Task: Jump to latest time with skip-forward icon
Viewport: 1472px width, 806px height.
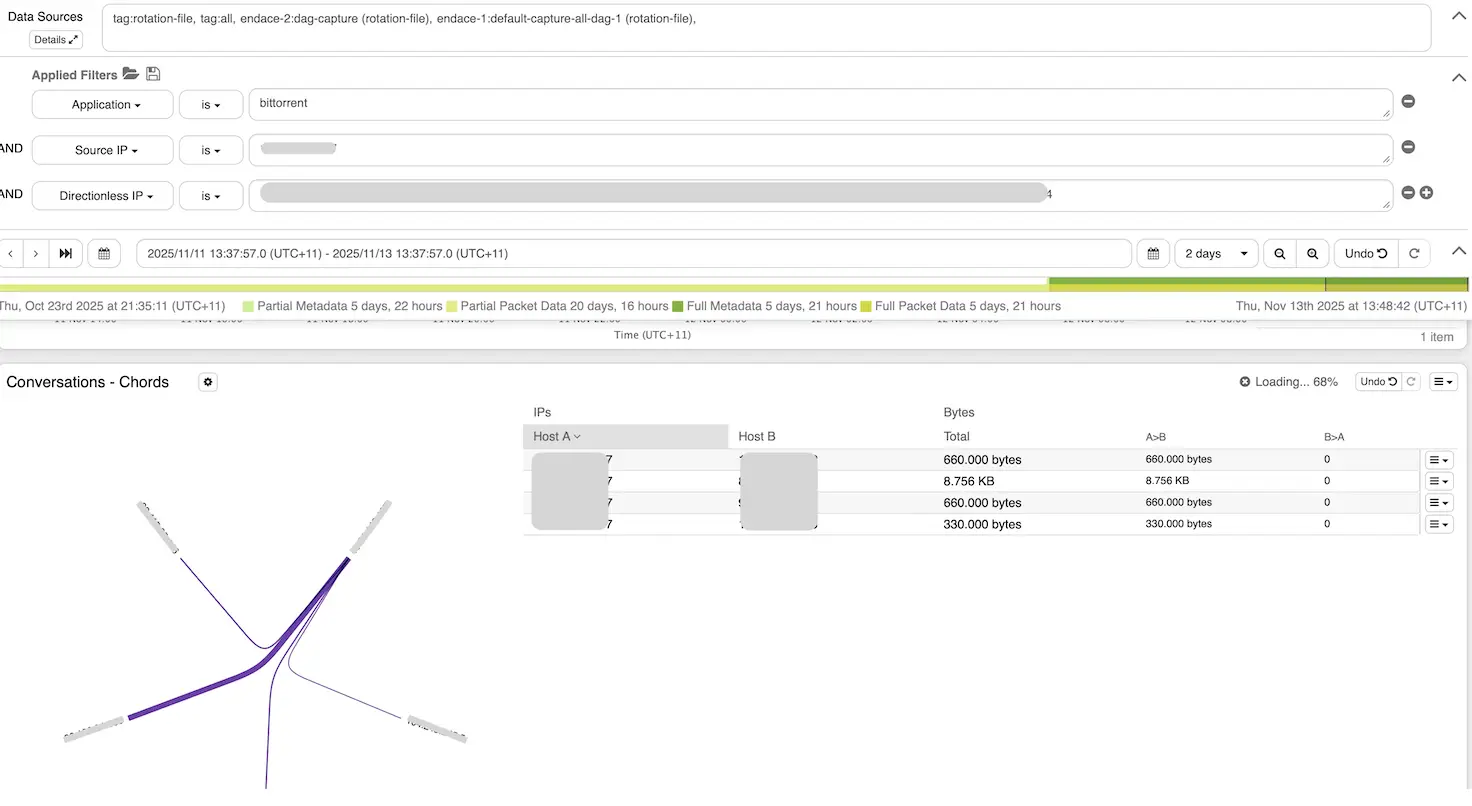Action: click(65, 254)
